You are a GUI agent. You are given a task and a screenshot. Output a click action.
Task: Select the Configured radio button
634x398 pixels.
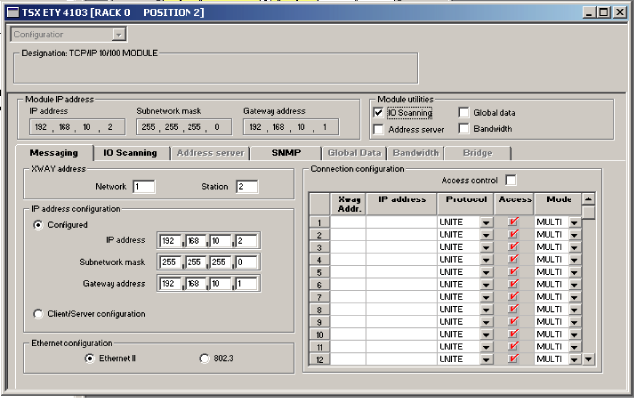38,225
